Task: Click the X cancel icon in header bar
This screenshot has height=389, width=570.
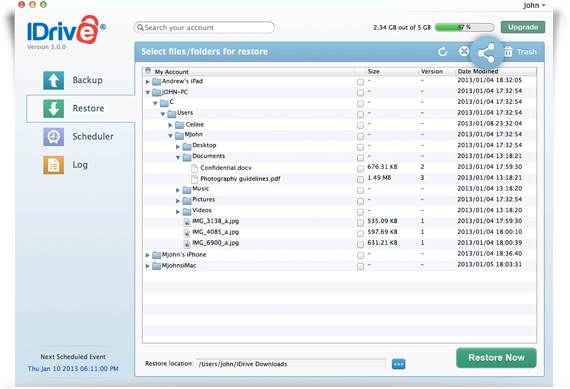Action: (463, 51)
